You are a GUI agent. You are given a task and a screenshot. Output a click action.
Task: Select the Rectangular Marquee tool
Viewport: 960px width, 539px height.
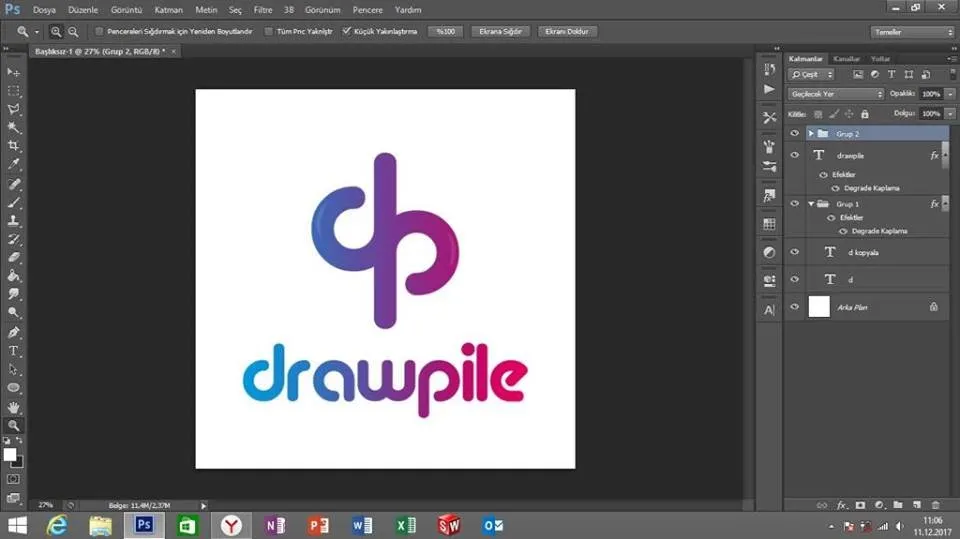pos(13,91)
